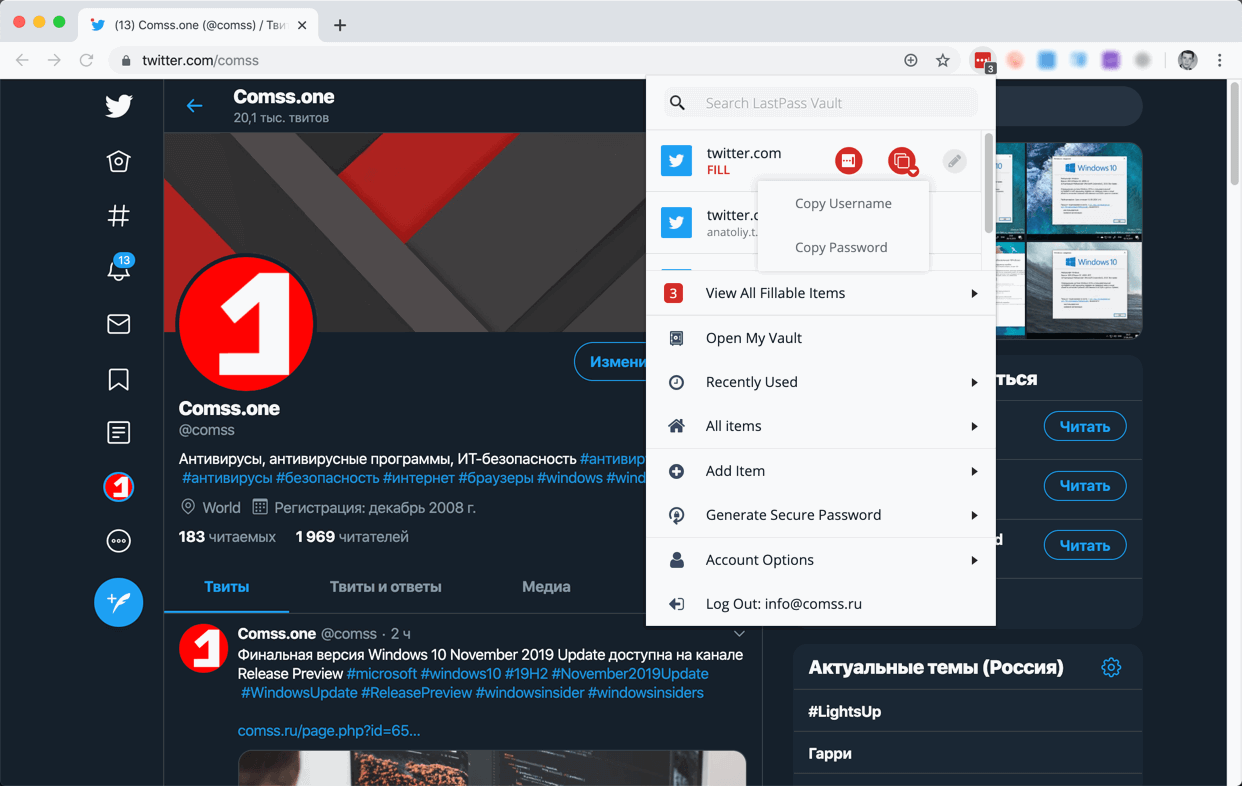
Task: Select the first twitter.com vault entry
Action: [743, 160]
